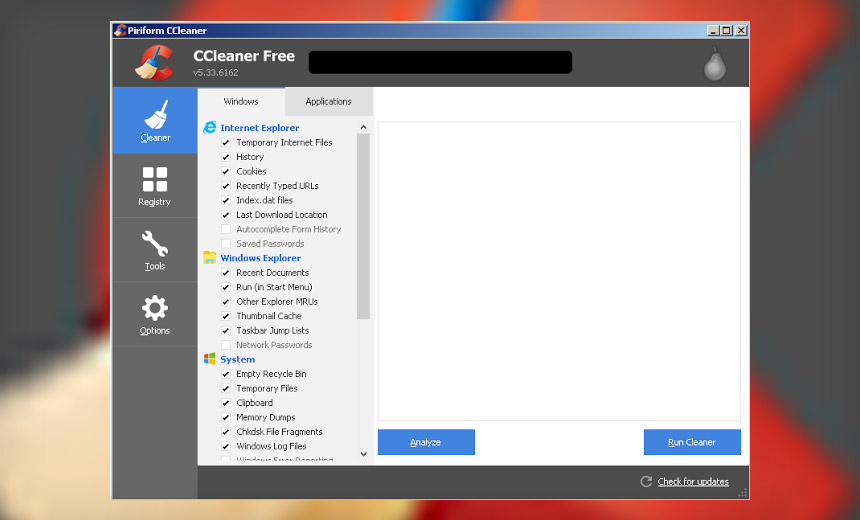
Task: Click the CCleaner Free title text
Action: click(x=244, y=56)
